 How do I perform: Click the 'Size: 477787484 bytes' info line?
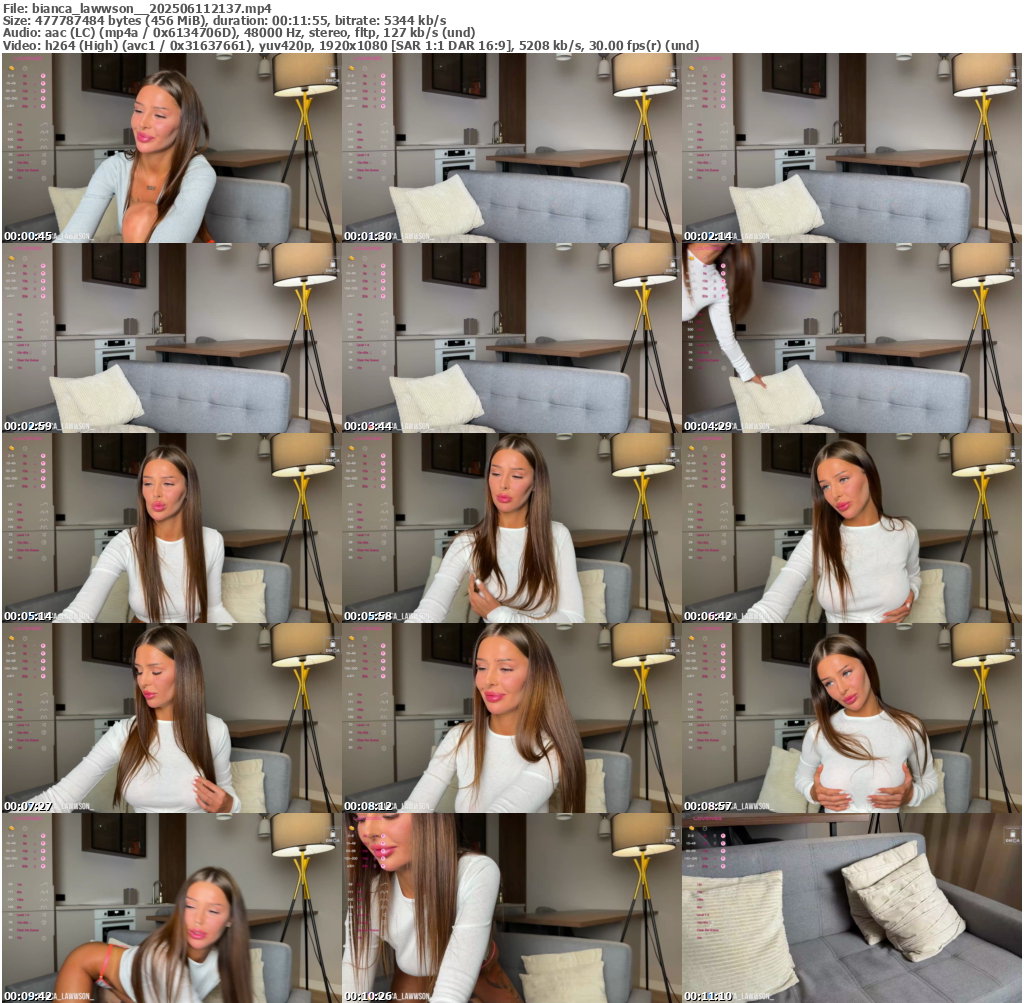[225, 20]
